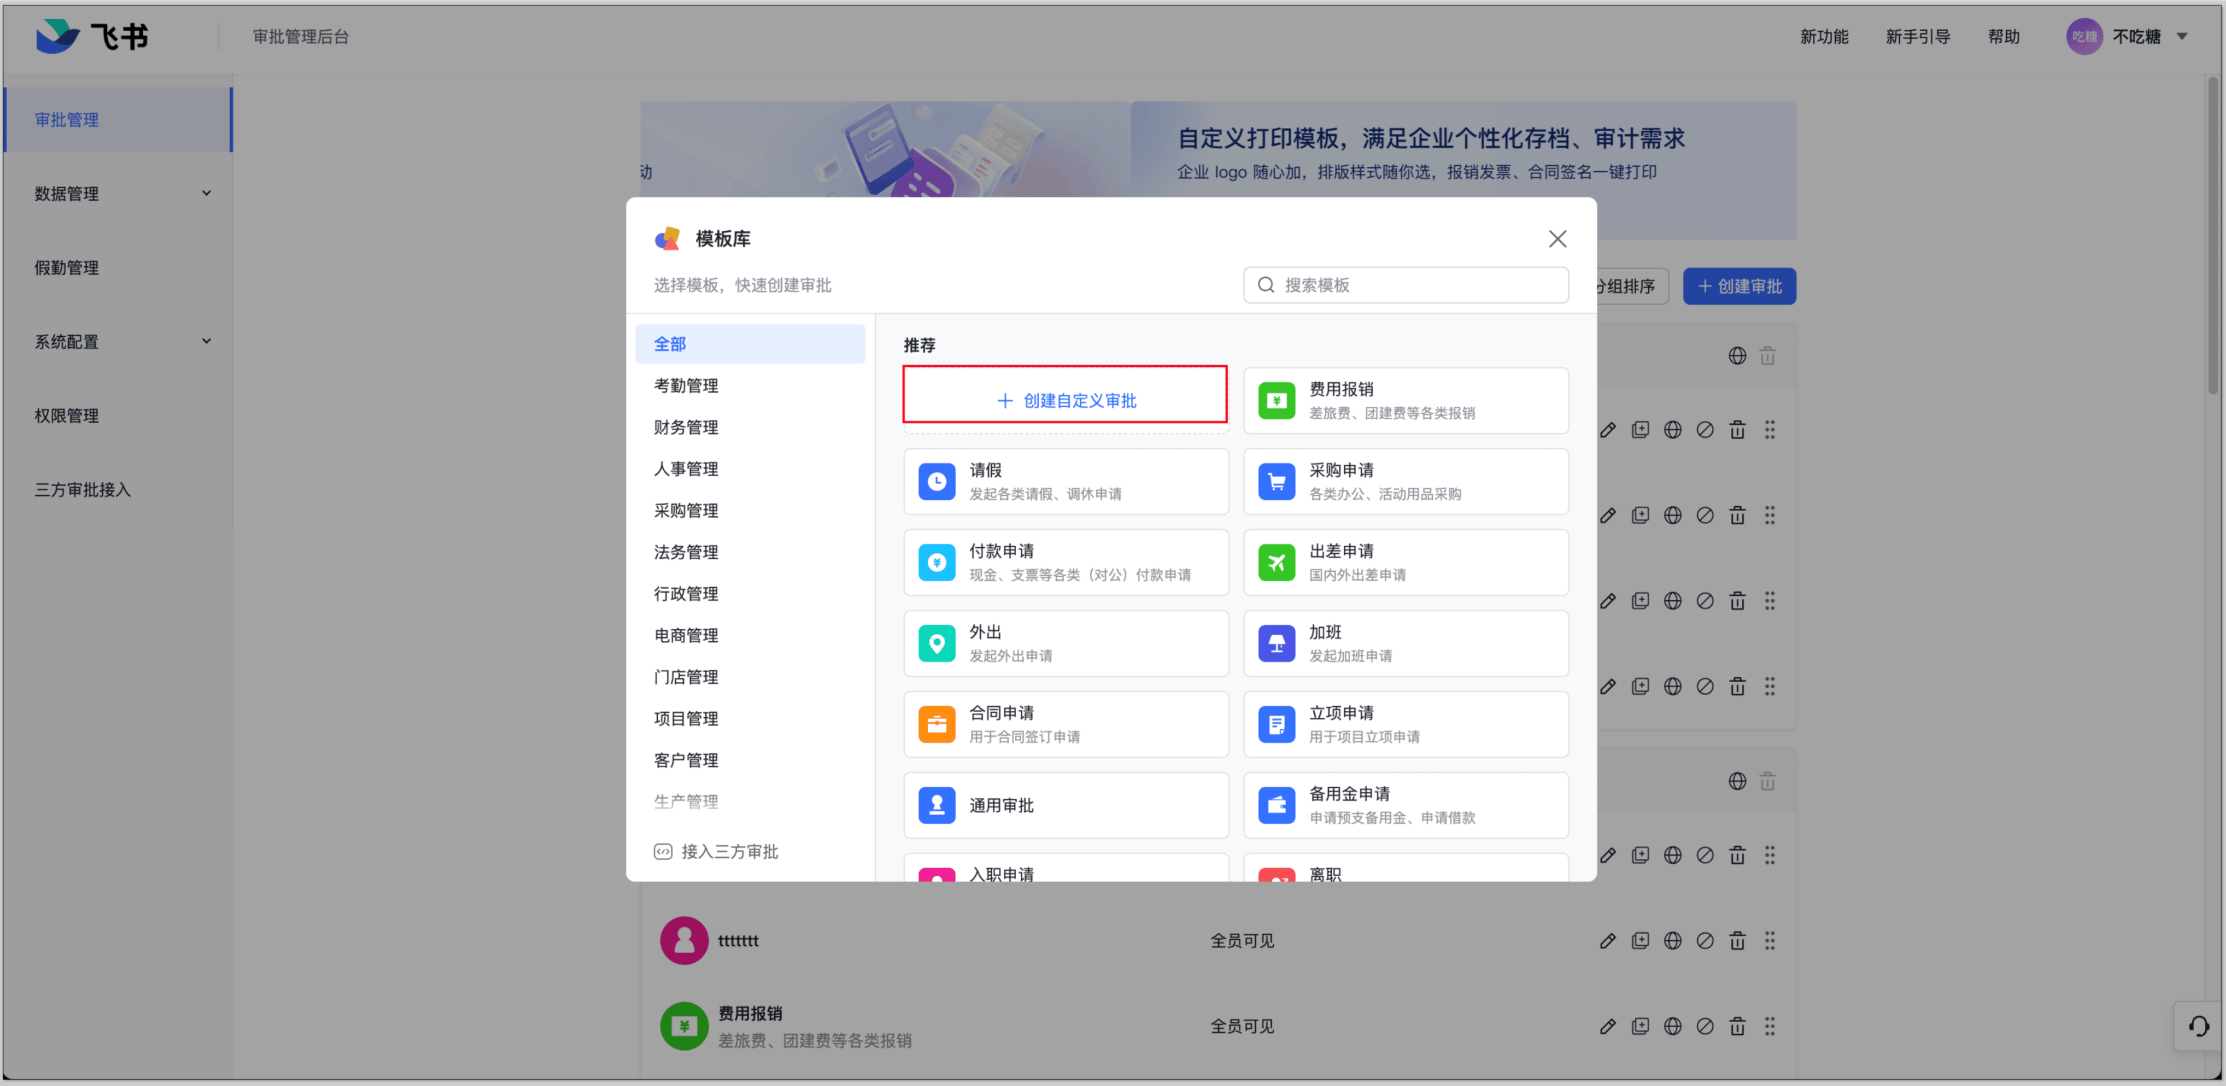Click the edit pencil icon for tttttt

[1607, 941]
